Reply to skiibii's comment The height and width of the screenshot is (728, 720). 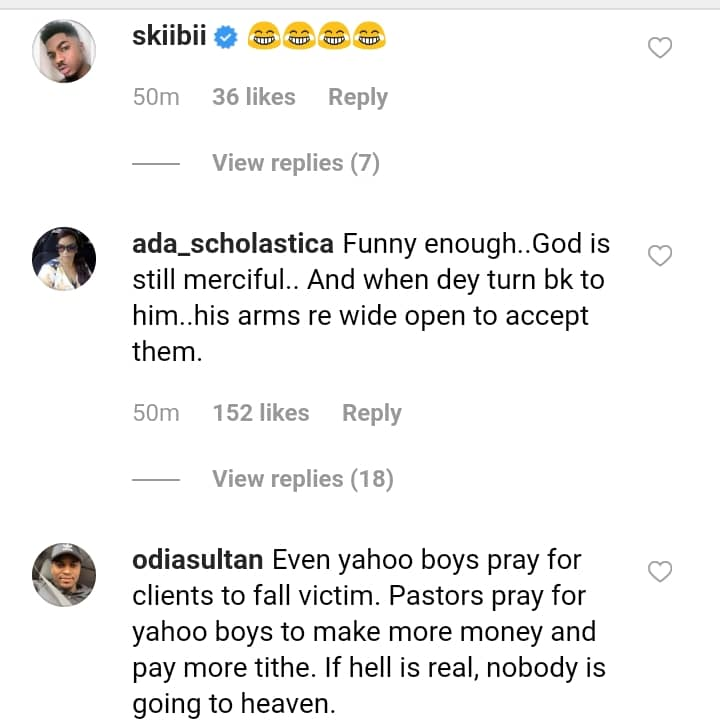[x=357, y=97]
